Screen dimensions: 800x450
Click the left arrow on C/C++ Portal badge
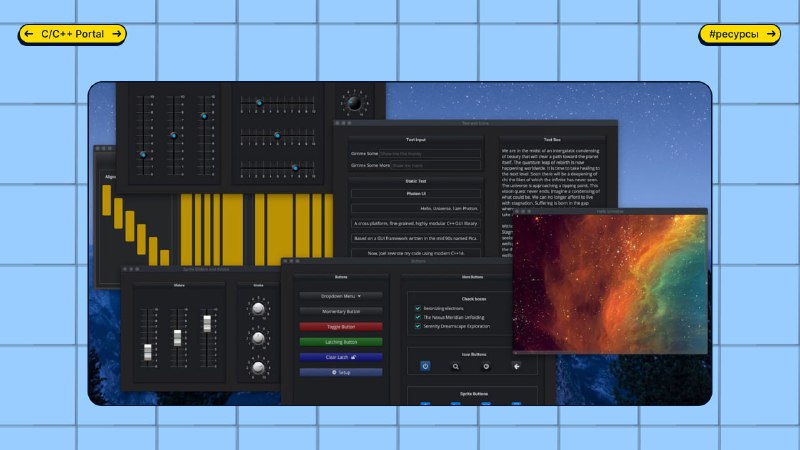29,34
